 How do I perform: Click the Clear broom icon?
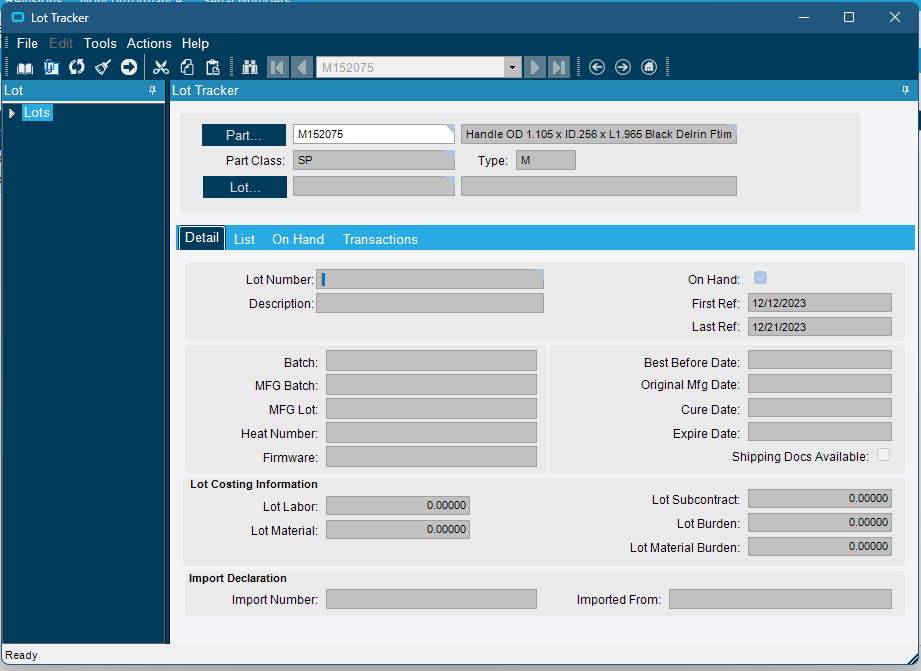click(103, 67)
